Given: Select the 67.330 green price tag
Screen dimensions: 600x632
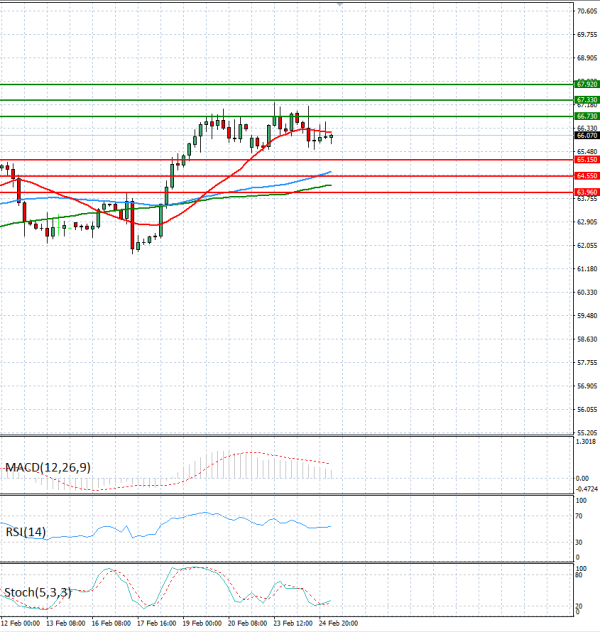Looking at the screenshot, I should [587, 100].
